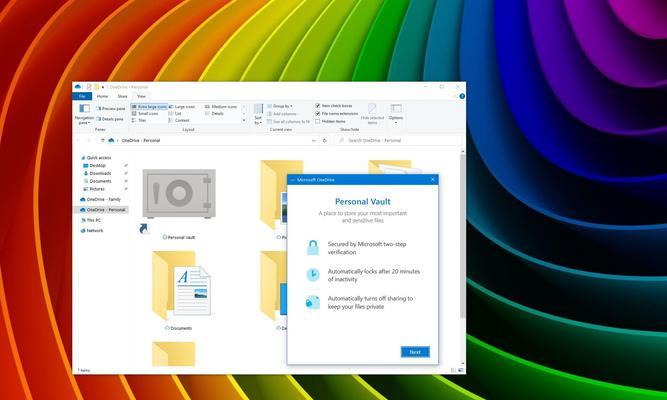The width and height of the screenshot is (667, 400).
Task: Open Pictures in navigation pane
Action: tap(94, 189)
